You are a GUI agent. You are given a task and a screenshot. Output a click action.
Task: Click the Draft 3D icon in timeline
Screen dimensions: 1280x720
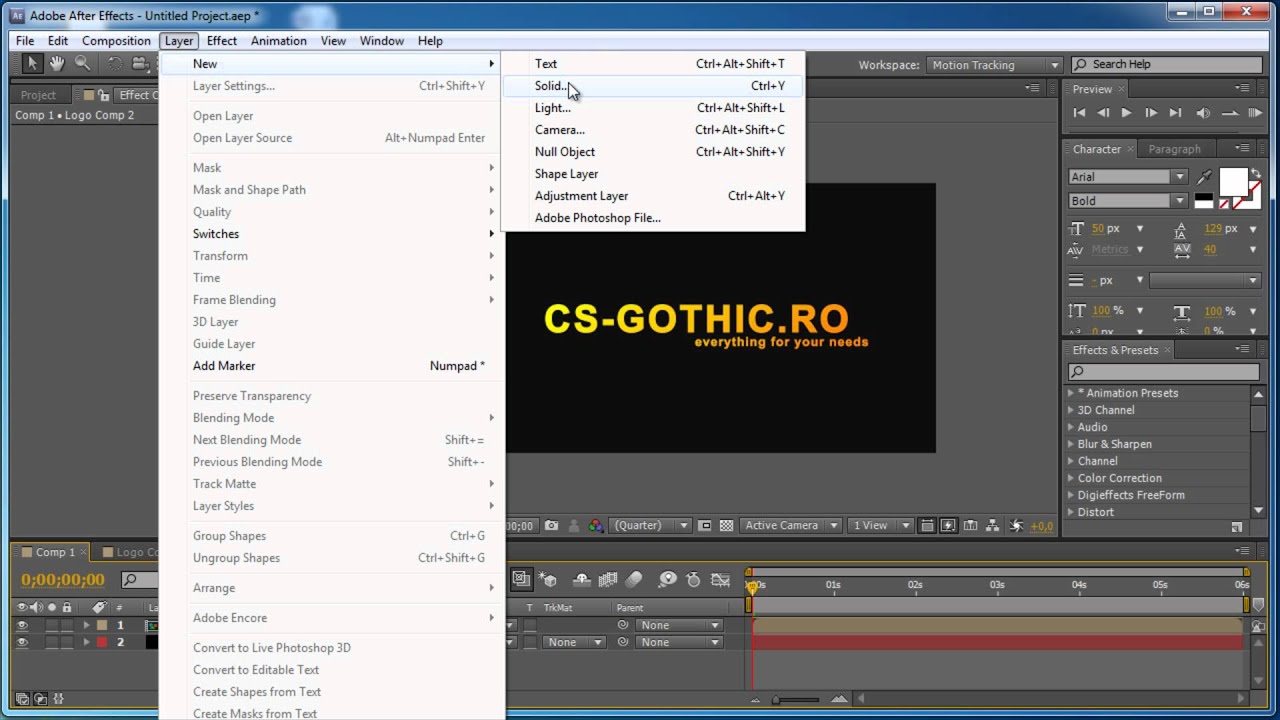click(x=548, y=579)
